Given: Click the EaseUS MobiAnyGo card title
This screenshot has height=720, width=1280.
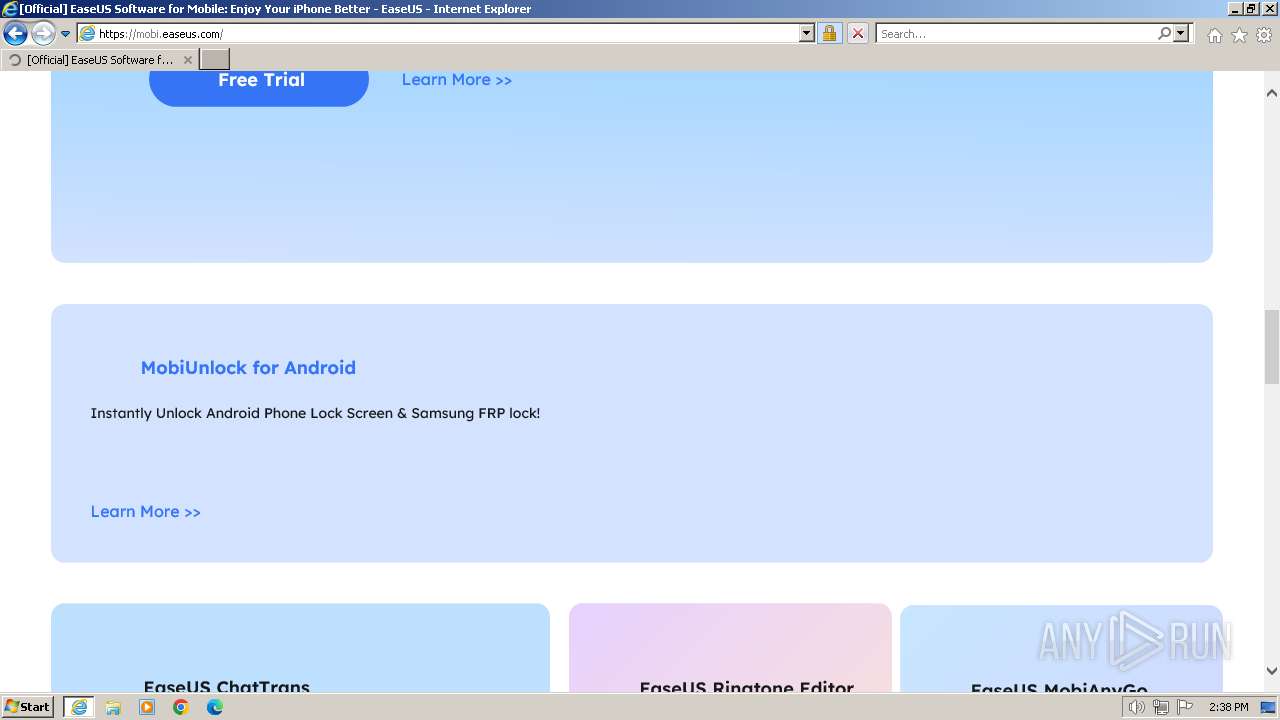Looking at the screenshot, I should click(x=1059, y=688).
